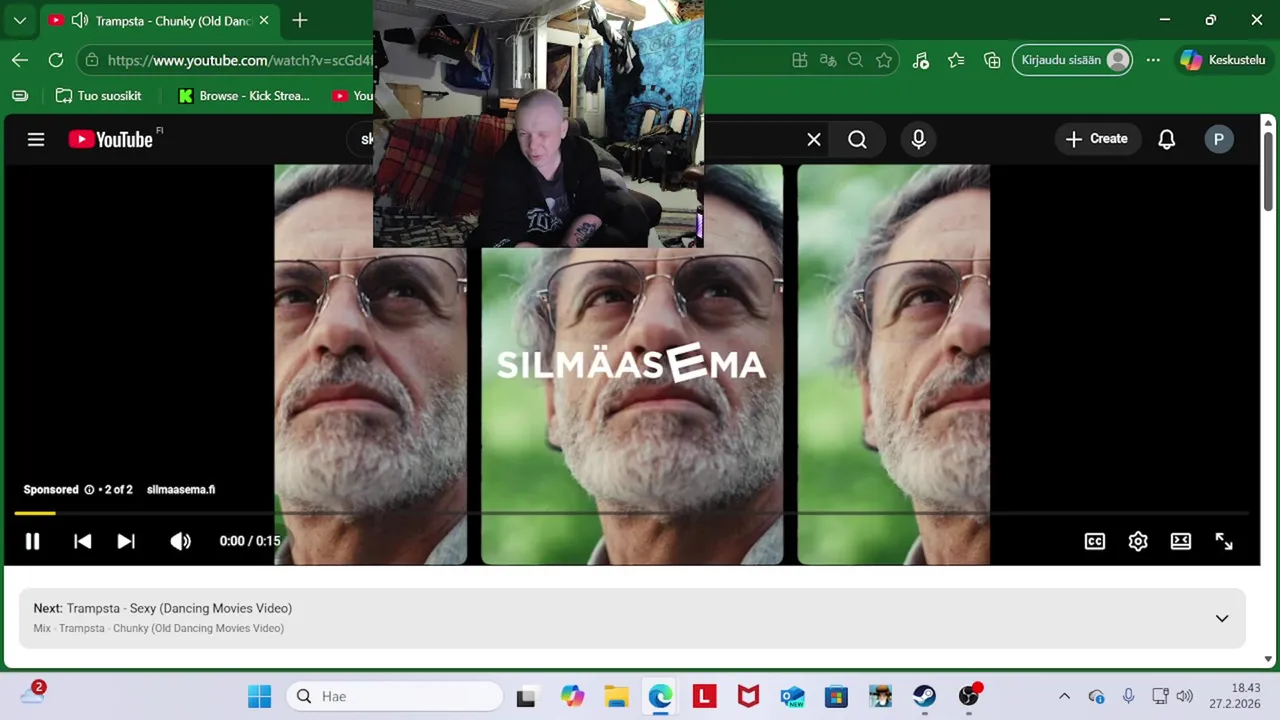Show hidden system tray icons
Viewport: 1280px width, 720px height.
pyautogui.click(x=1064, y=696)
